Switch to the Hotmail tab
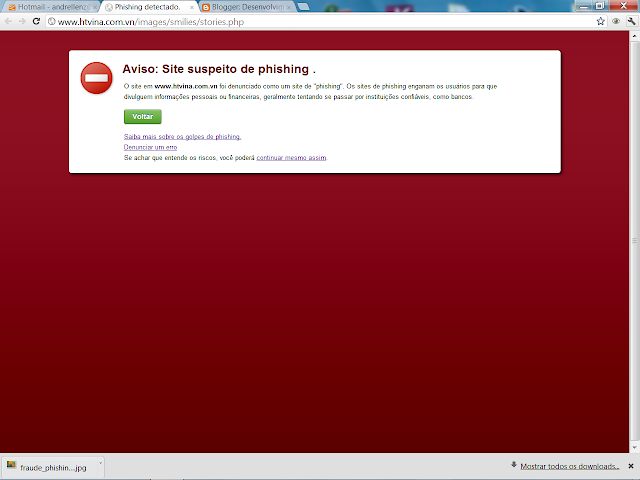Screen dimensions: 640x480 tap(52, 7)
